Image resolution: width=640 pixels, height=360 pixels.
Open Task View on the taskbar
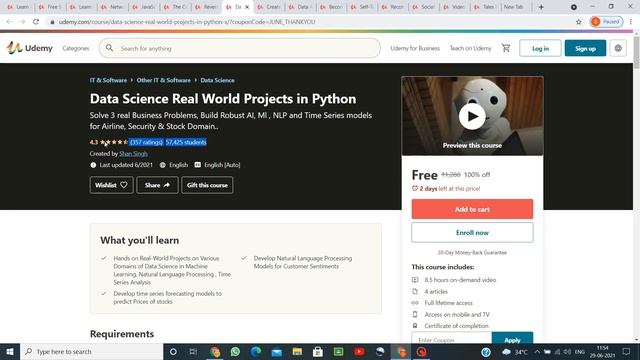193,351
